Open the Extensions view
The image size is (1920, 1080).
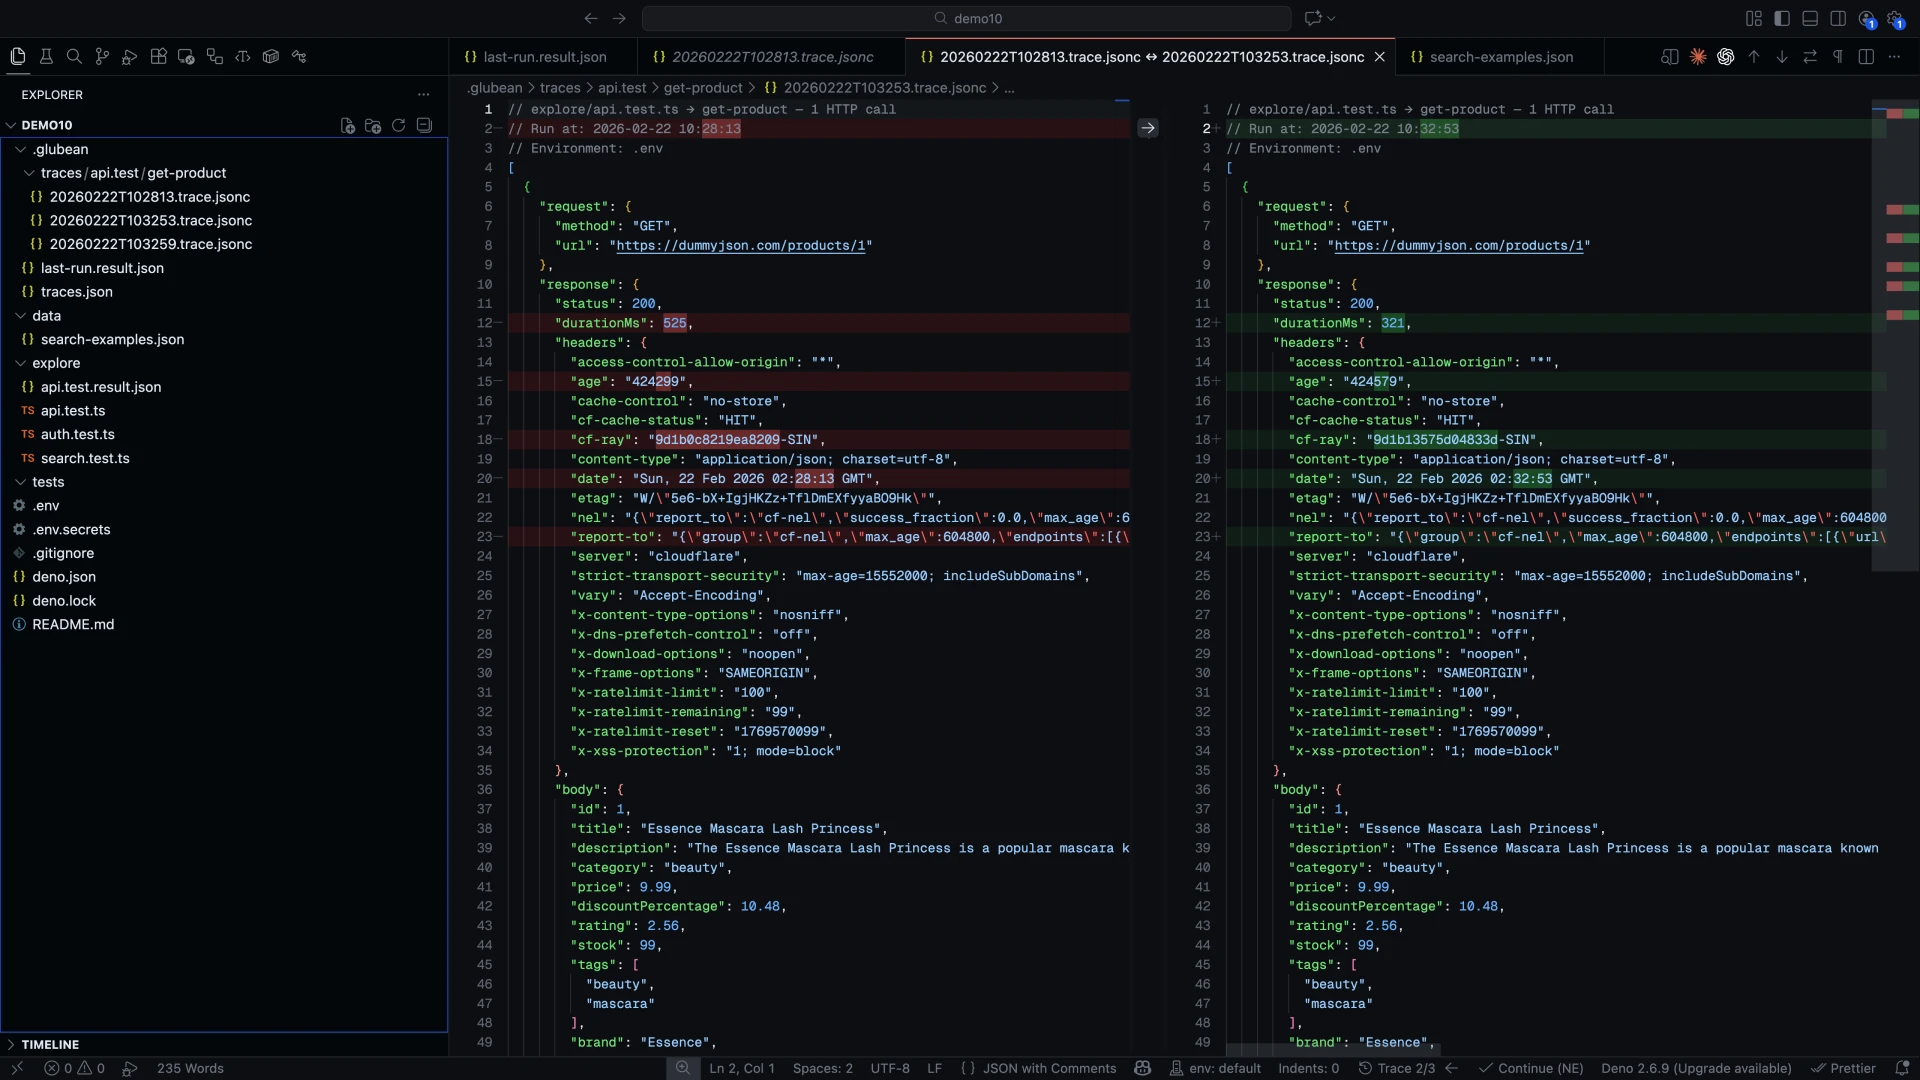click(x=158, y=57)
